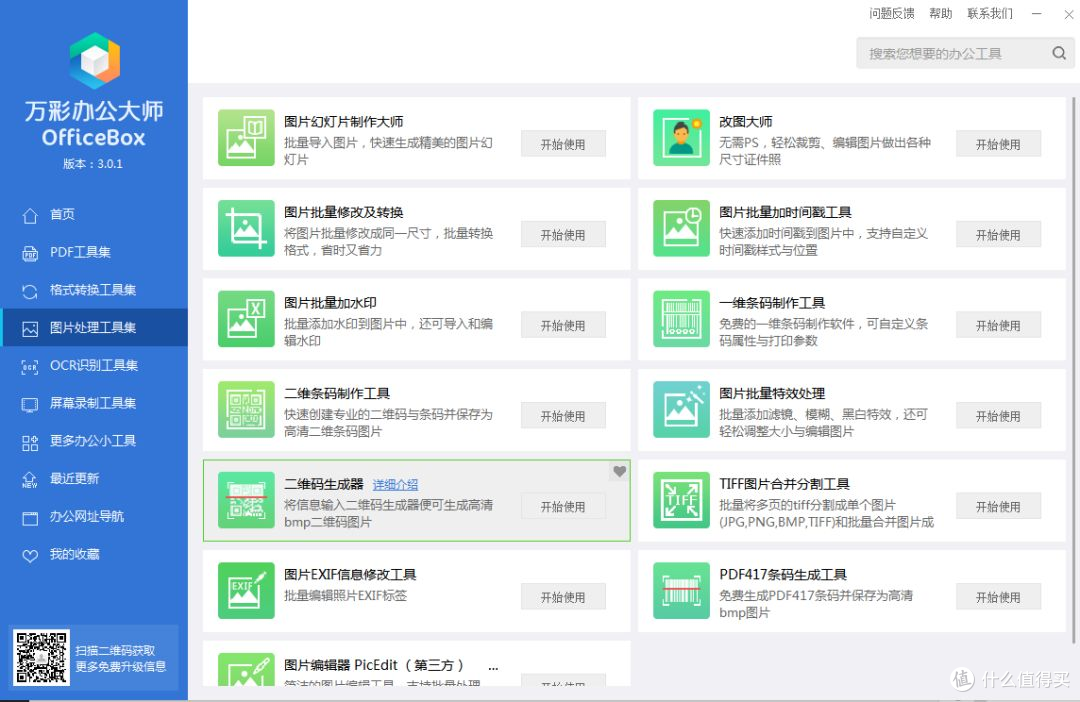The image size is (1080, 702).
Task: Click the 图片批量修改及转换 crop icon
Action: coord(246,228)
